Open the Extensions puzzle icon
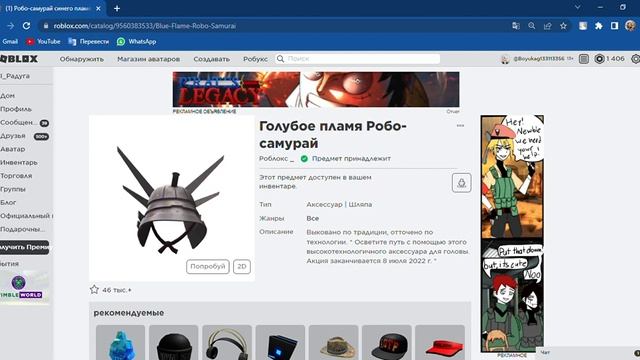The image size is (640, 360). (x=598, y=26)
